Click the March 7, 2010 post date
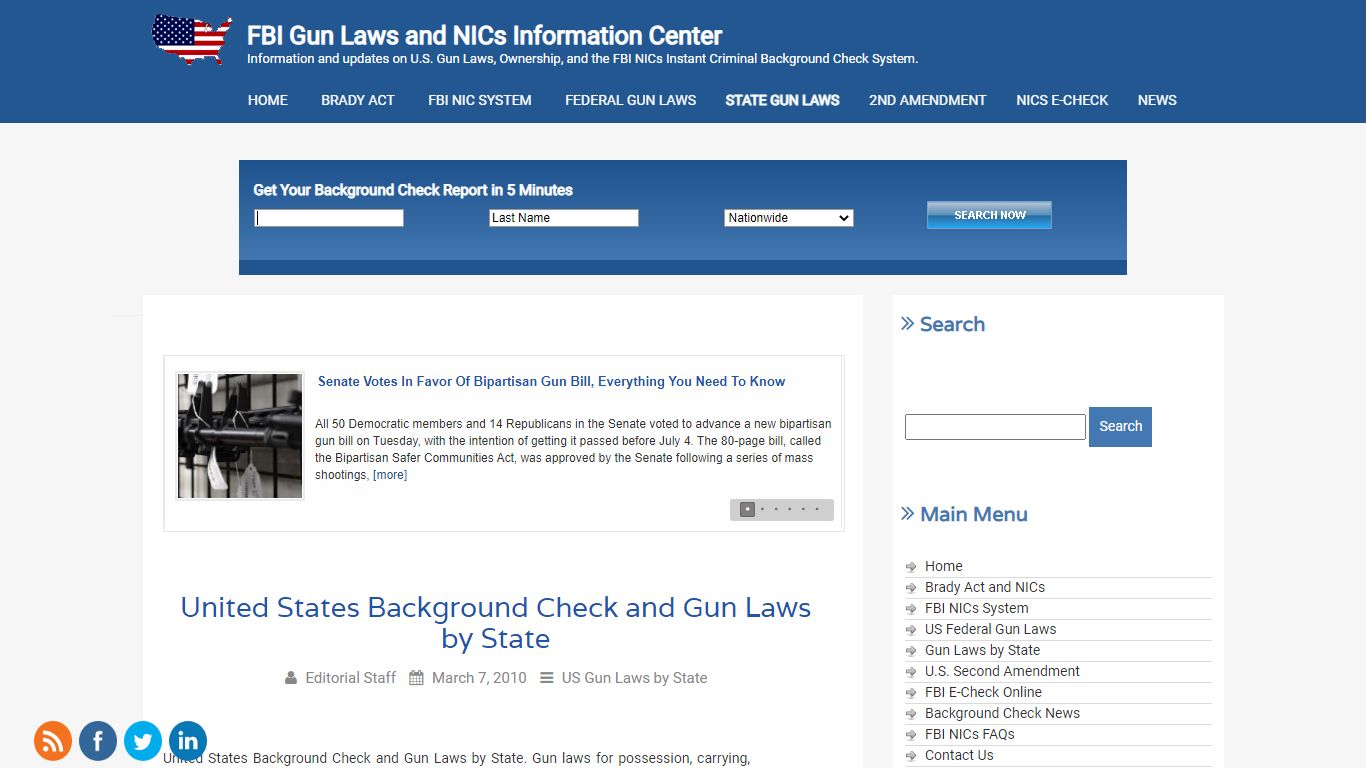Screen dimensions: 1366x768 (479, 678)
